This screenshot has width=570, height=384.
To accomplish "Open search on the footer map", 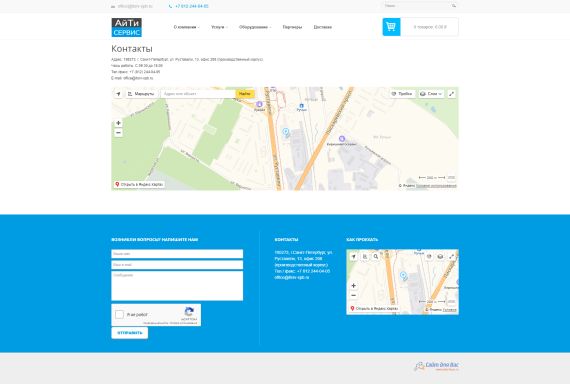I will click(376, 256).
